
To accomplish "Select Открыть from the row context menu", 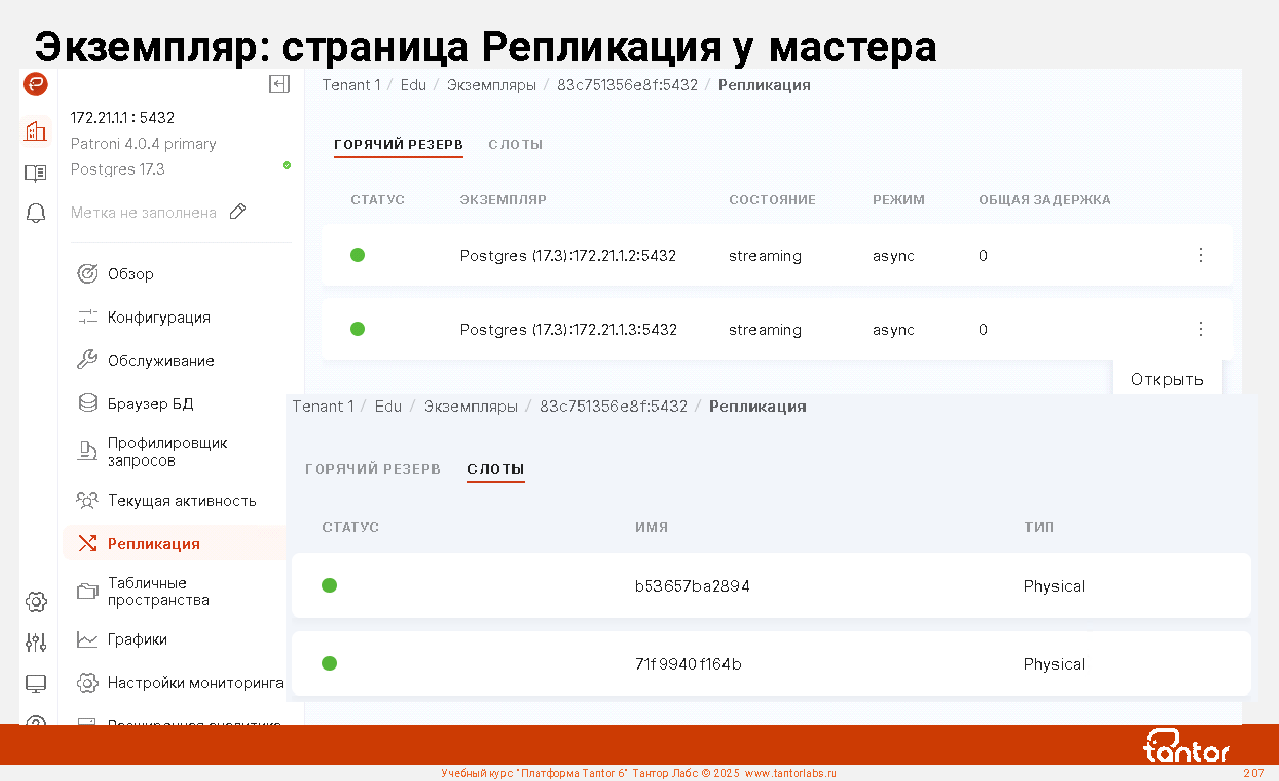I will (1167, 379).
